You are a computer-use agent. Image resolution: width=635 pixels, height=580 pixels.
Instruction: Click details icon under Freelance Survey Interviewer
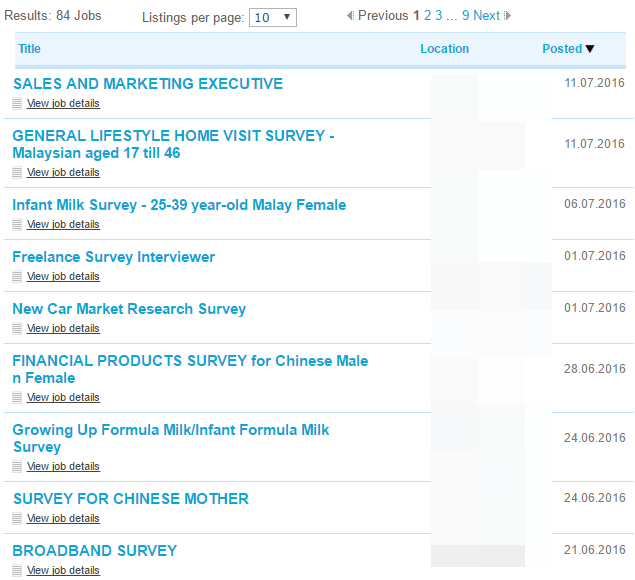pos(17,276)
